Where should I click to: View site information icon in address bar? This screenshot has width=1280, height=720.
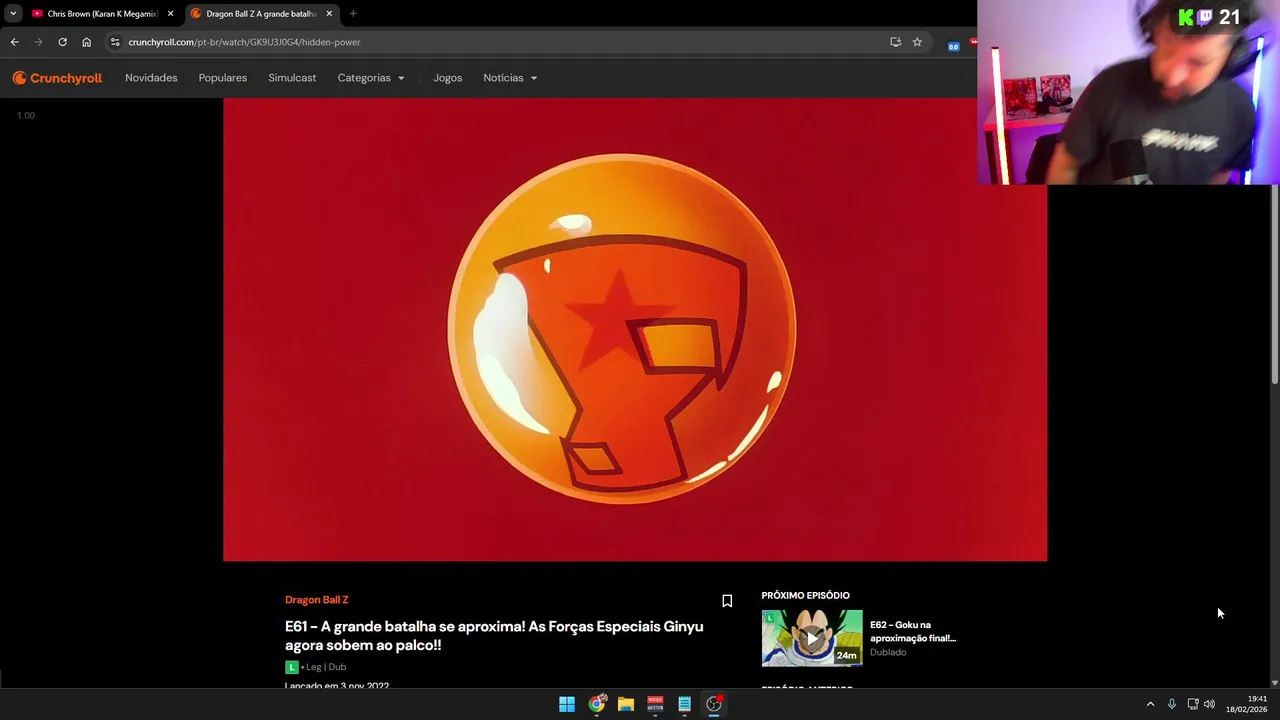(x=115, y=42)
